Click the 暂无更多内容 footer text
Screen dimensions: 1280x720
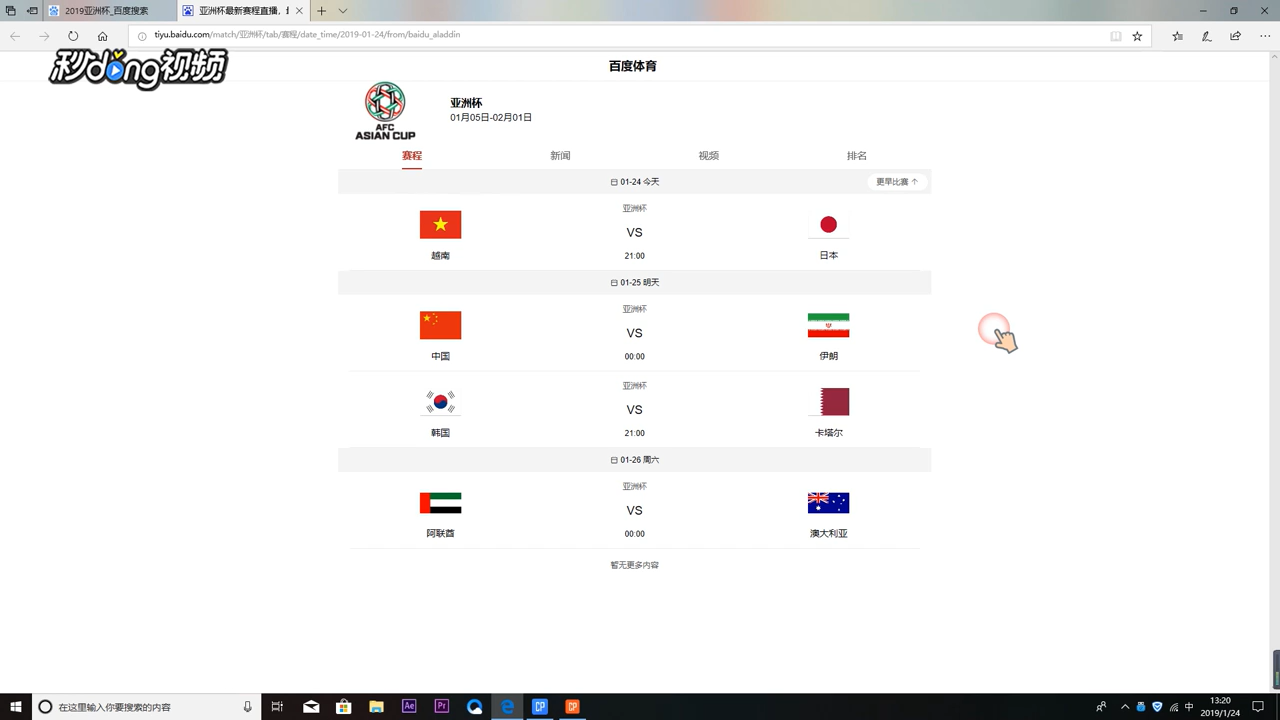[x=634, y=565]
